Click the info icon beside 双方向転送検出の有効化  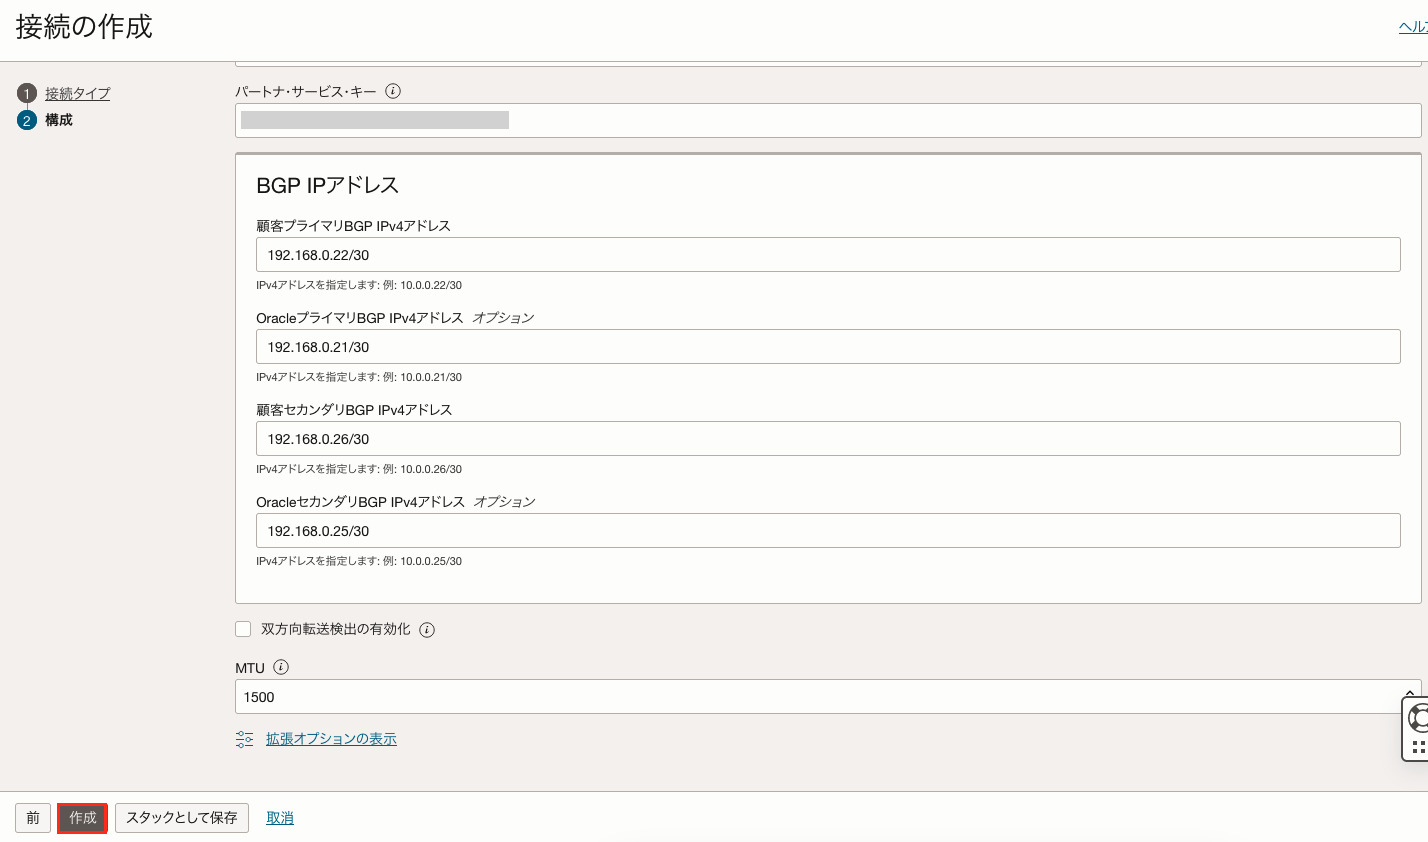(427, 629)
